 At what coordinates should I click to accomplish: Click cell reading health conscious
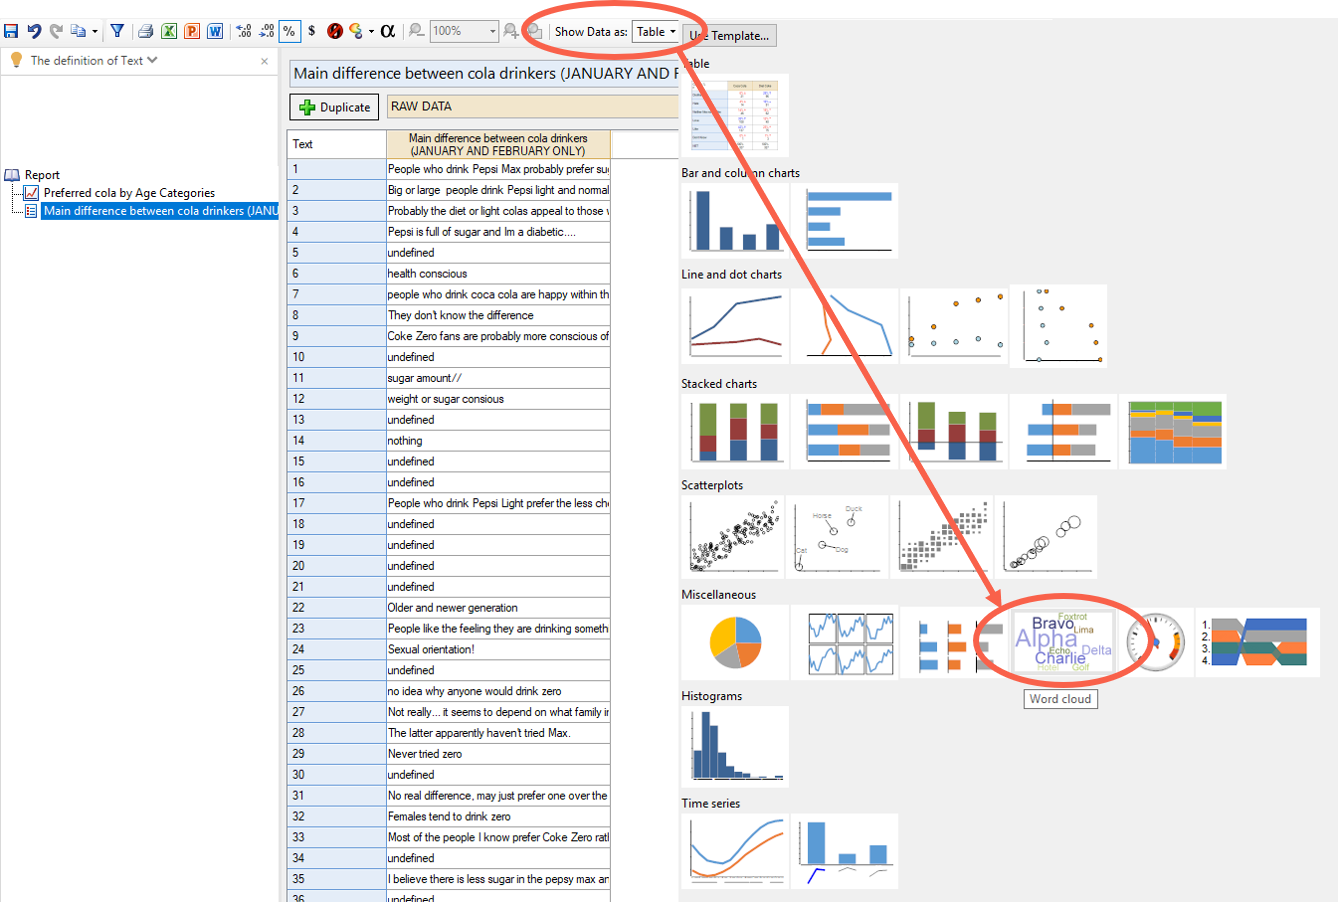(x=498, y=273)
